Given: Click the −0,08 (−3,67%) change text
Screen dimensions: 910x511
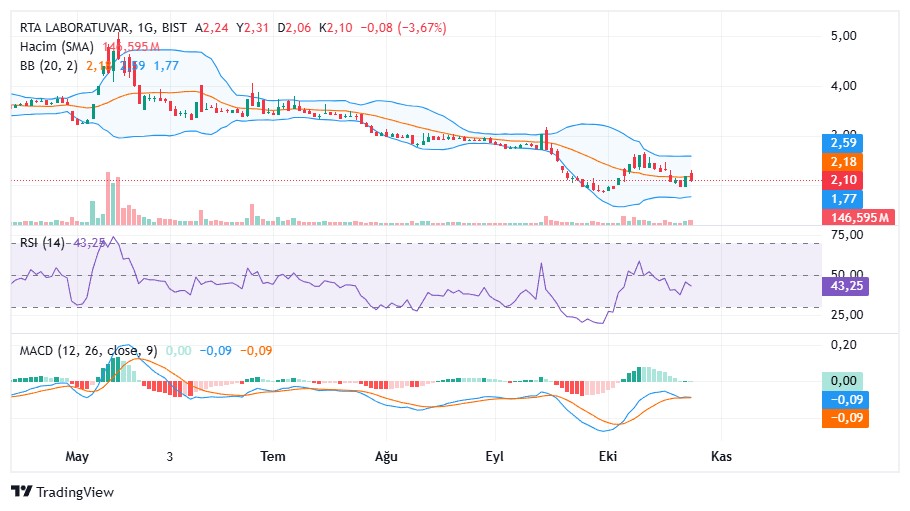Looking at the screenshot, I should [x=403, y=28].
